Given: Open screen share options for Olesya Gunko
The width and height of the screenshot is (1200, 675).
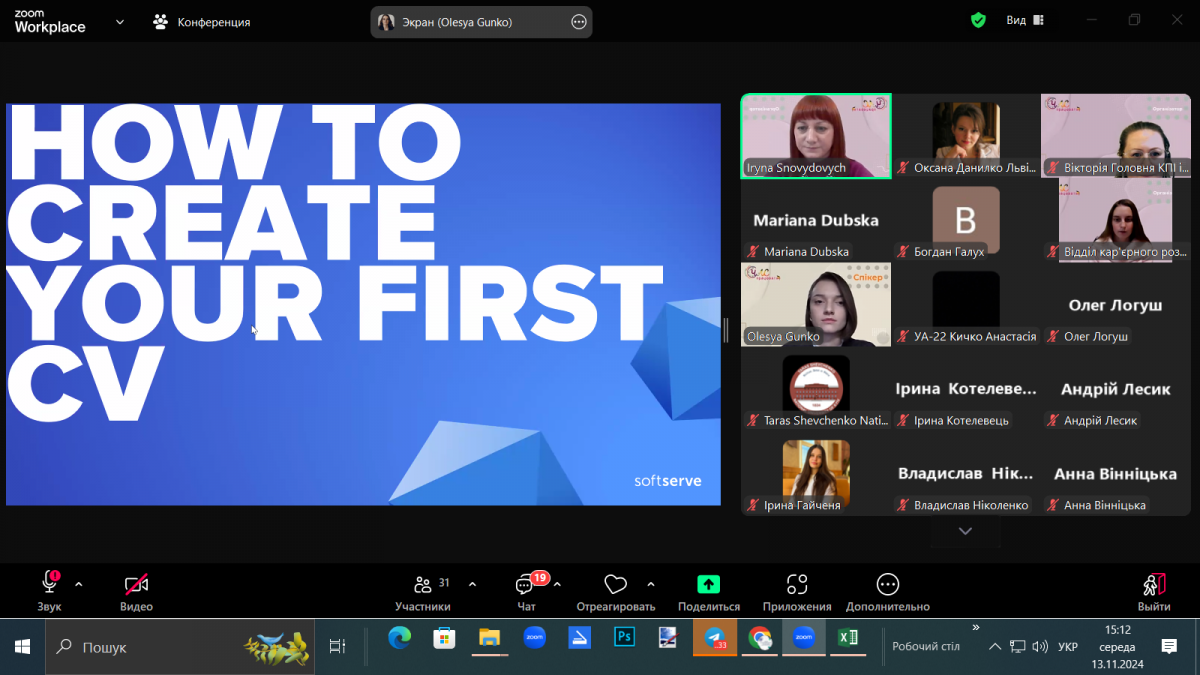Looking at the screenshot, I should (x=578, y=22).
